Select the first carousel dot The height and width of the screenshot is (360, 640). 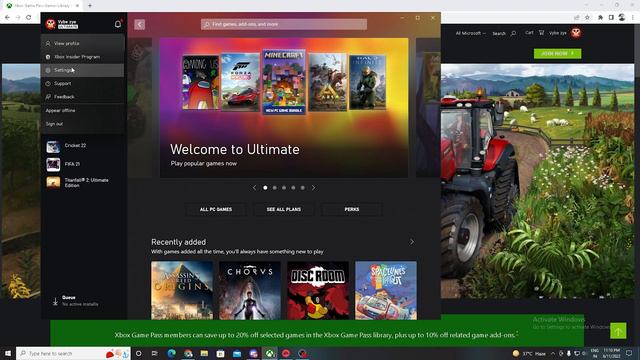pos(265,188)
